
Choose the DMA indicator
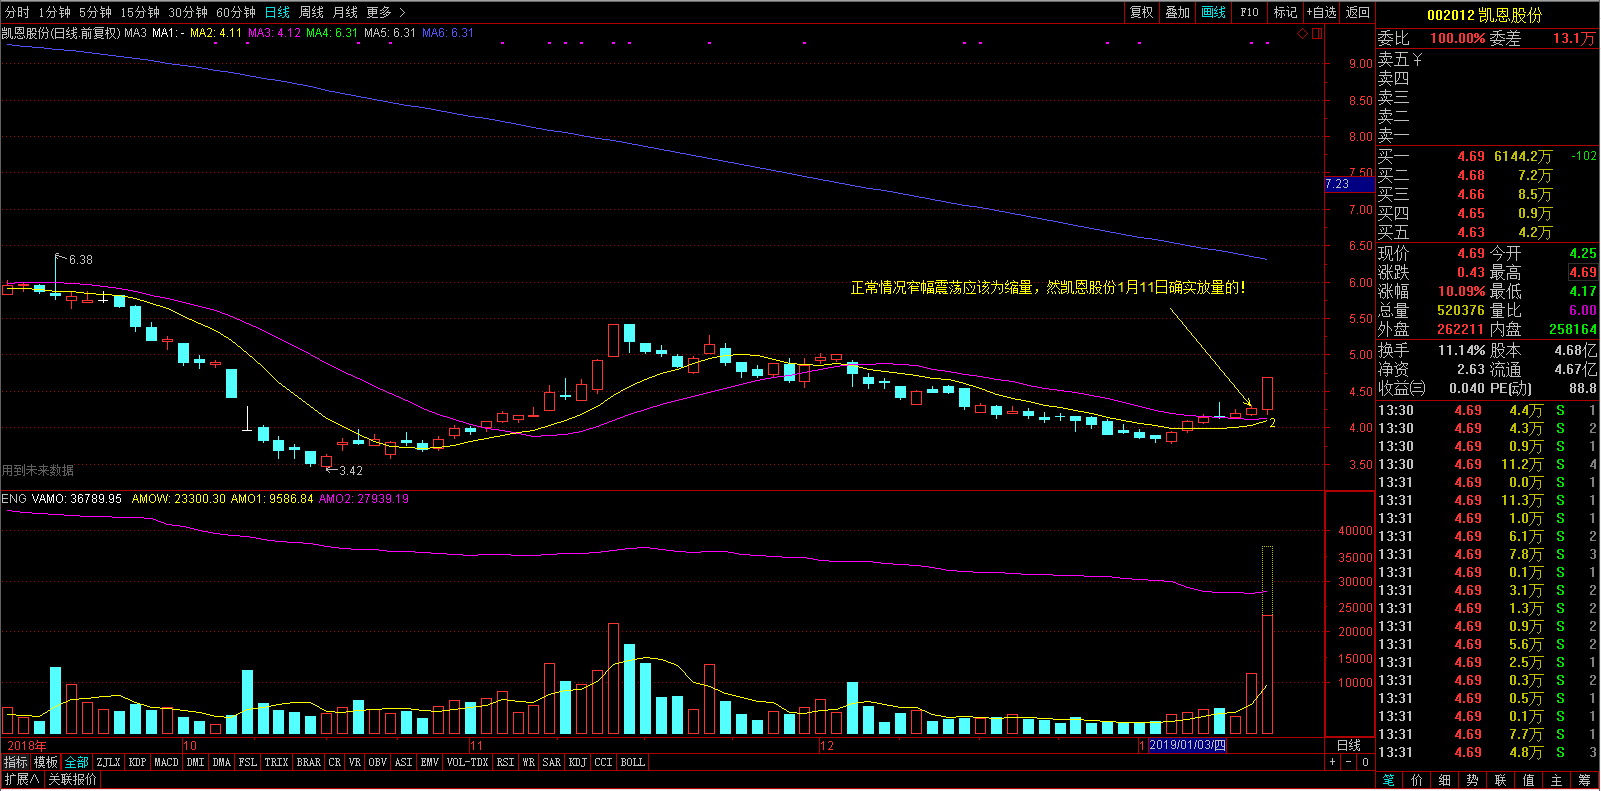[x=221, y=762]
